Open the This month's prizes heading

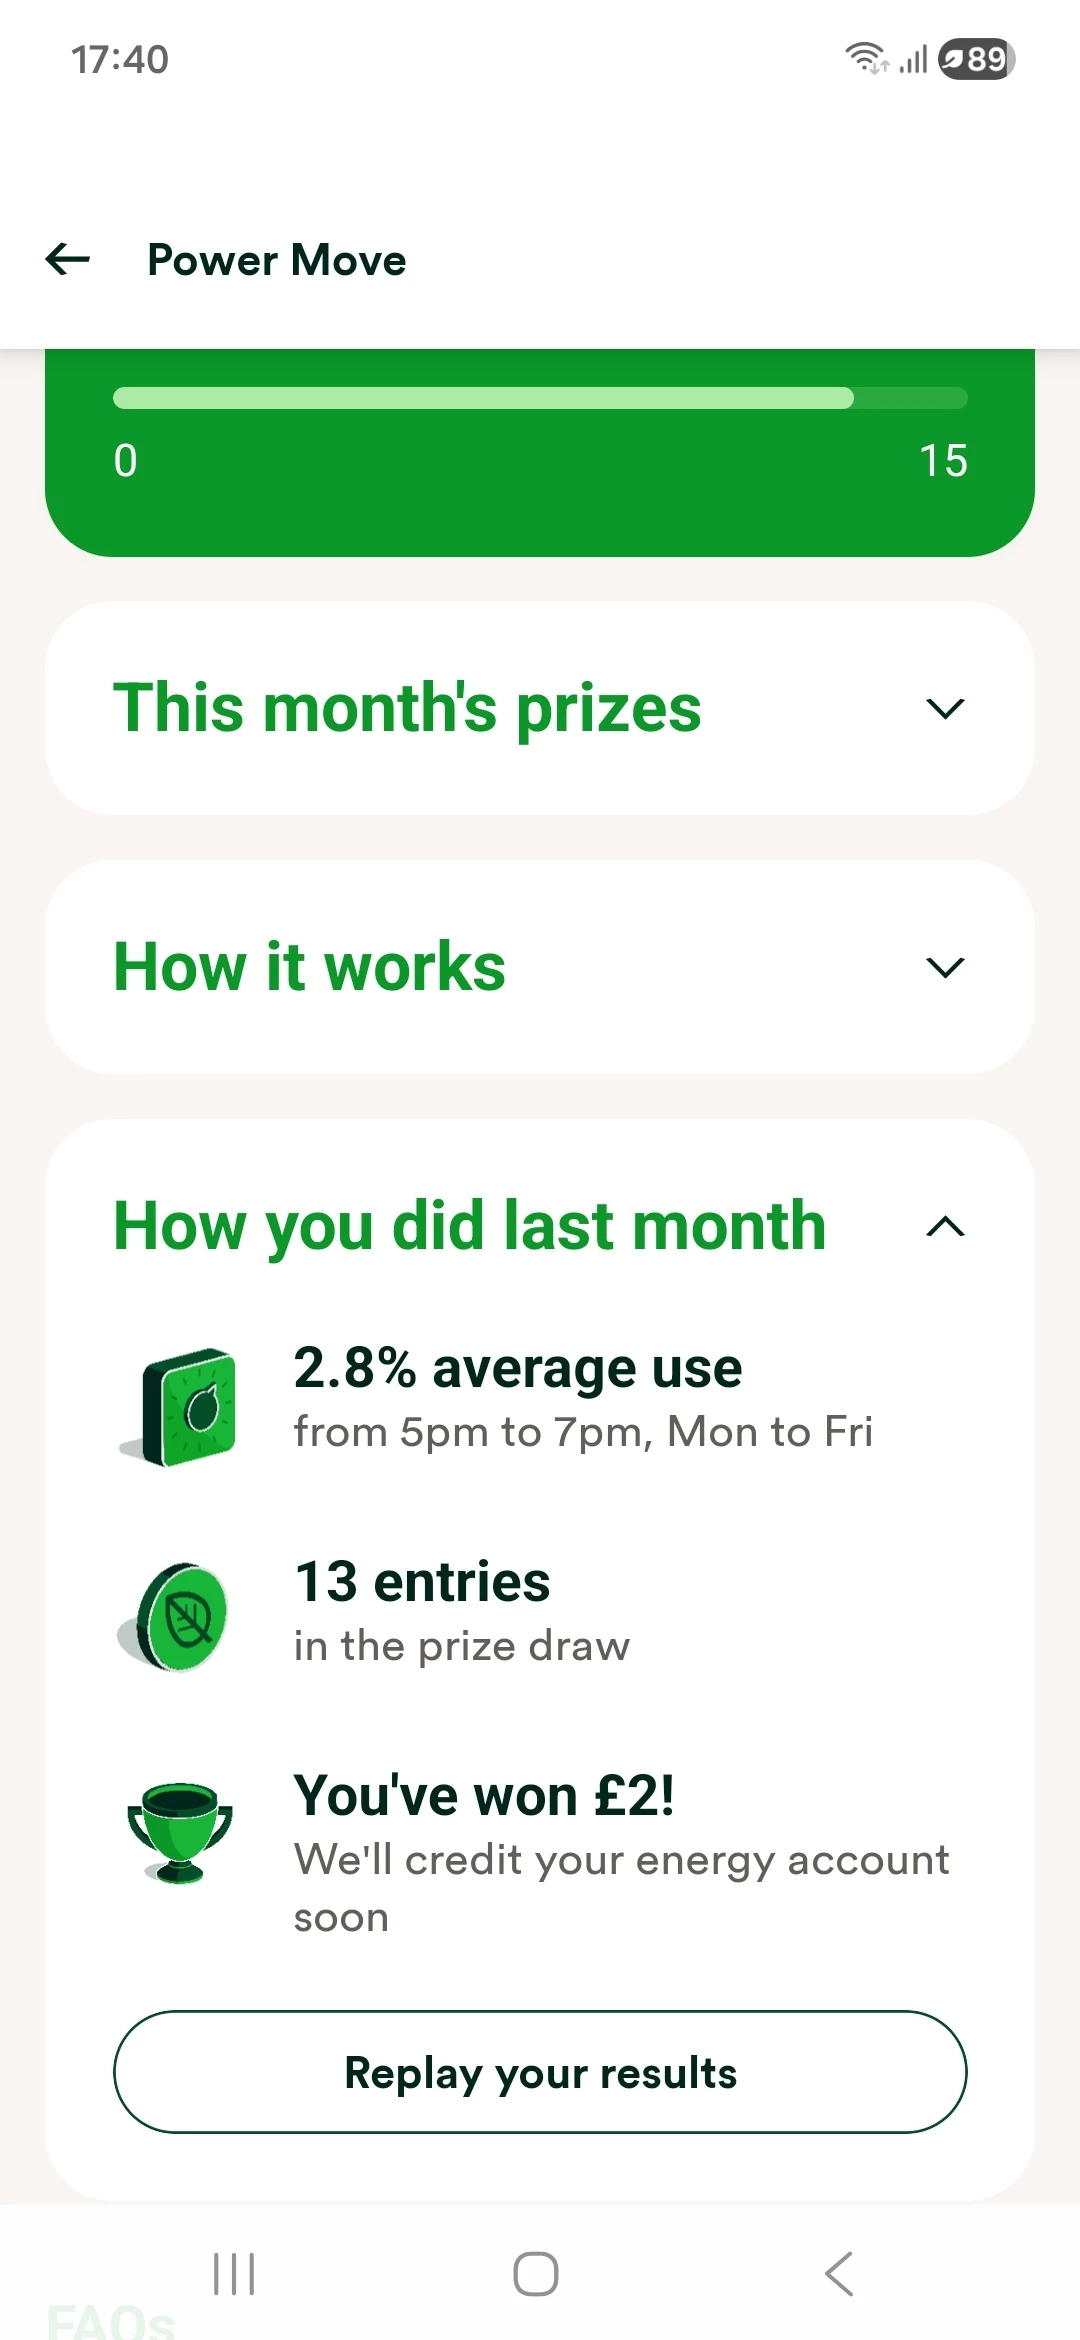(407, 708)
